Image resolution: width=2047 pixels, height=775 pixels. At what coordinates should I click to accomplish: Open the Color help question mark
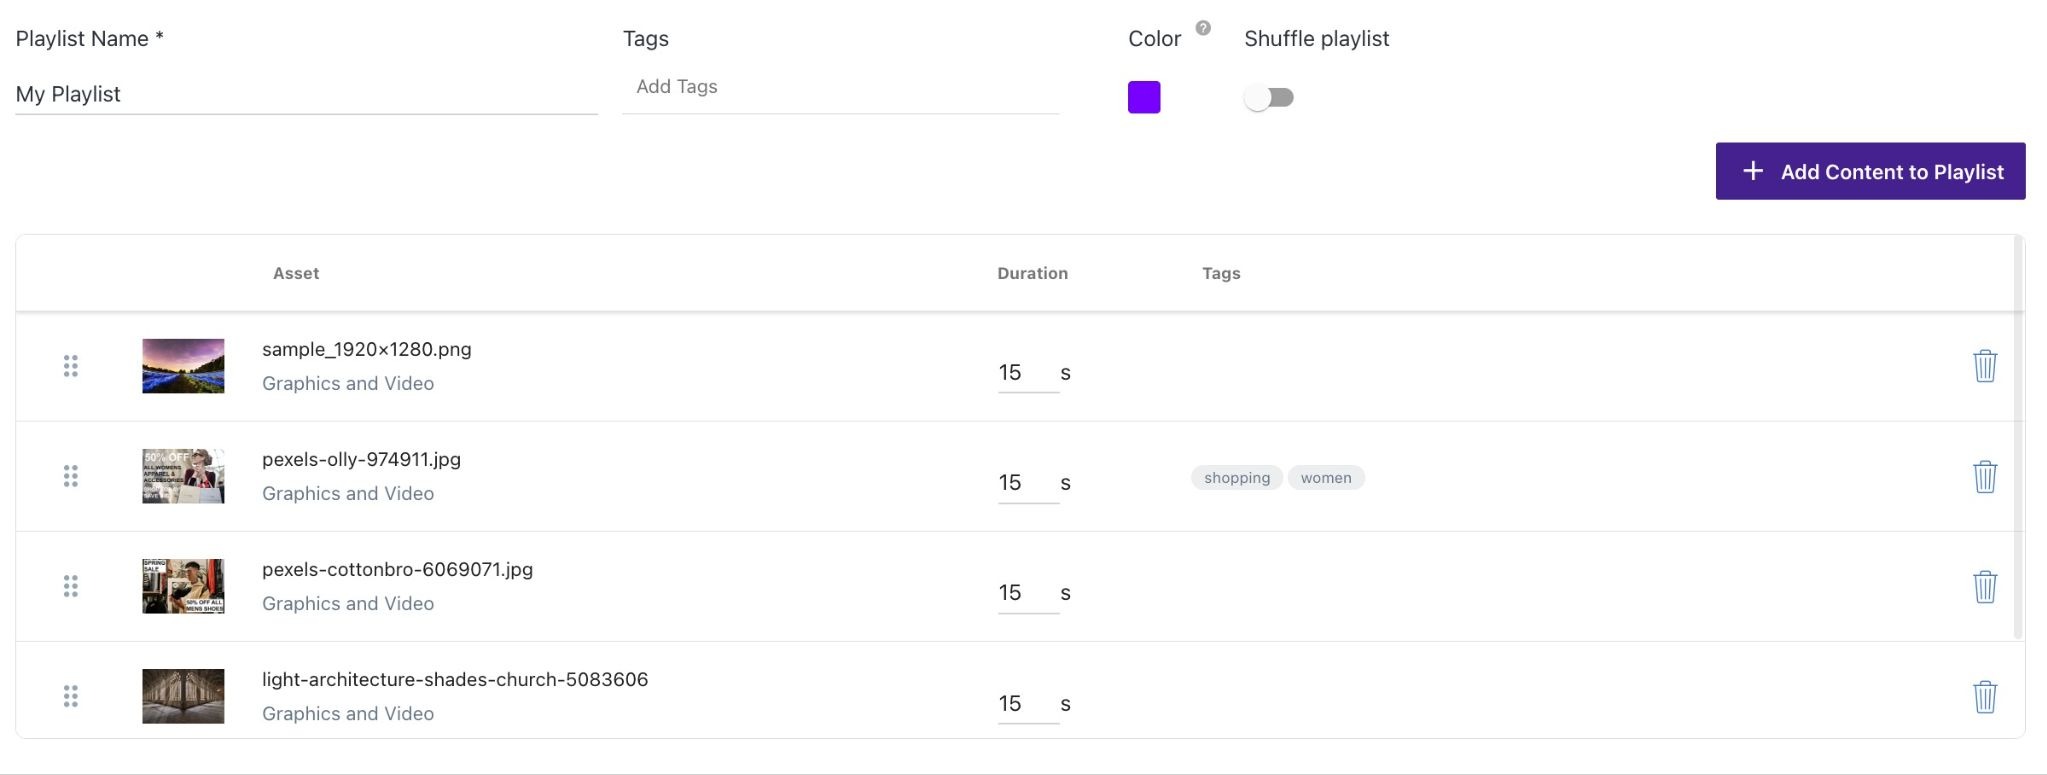(x=1203, y=28)
